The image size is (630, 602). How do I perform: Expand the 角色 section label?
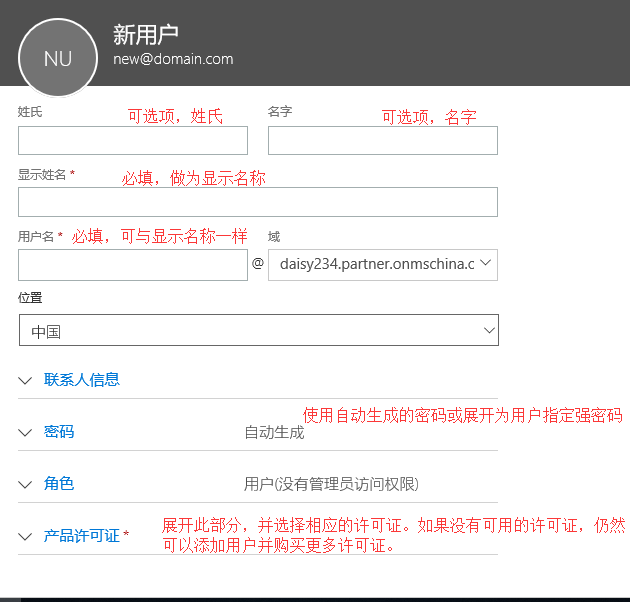coord(59,484)
